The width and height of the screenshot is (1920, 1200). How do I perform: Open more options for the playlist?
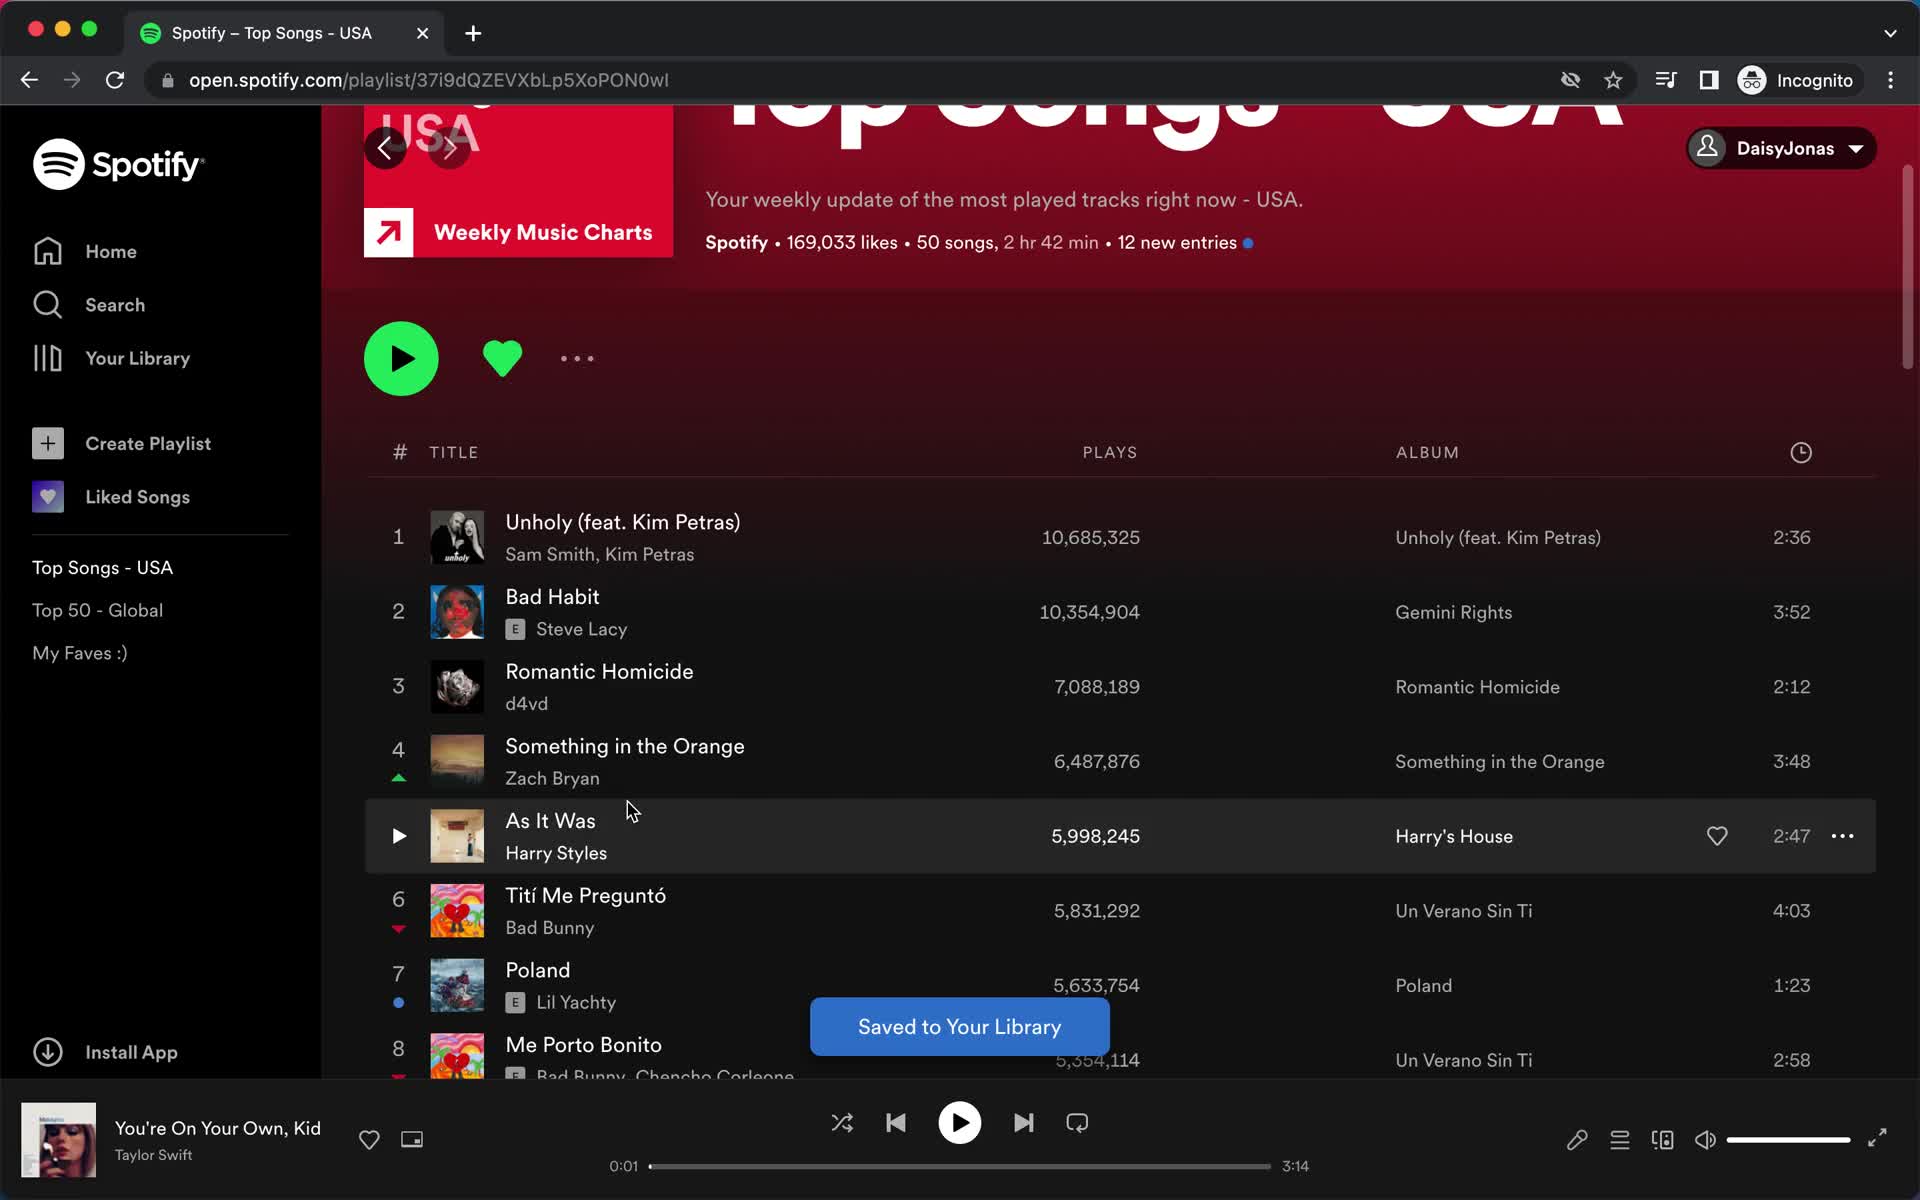(577, 358)
